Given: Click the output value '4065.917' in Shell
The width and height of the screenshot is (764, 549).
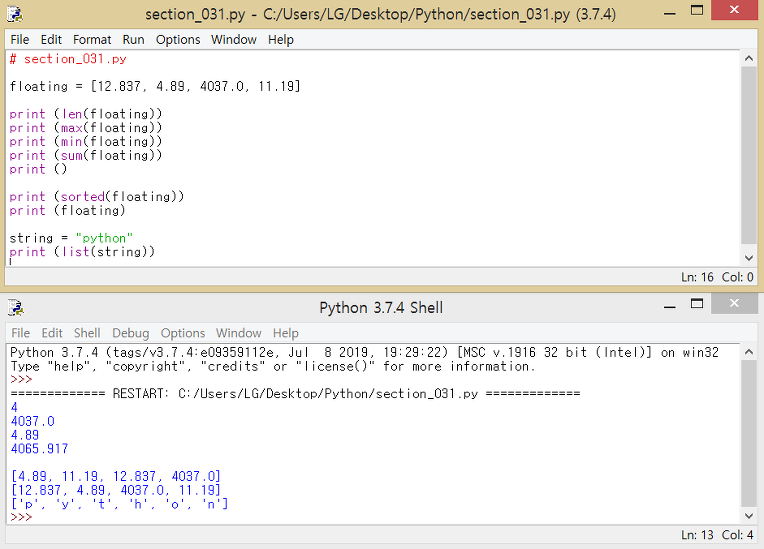Looking at the screenshot, I should pyautogui.click(x=39, y=449).
